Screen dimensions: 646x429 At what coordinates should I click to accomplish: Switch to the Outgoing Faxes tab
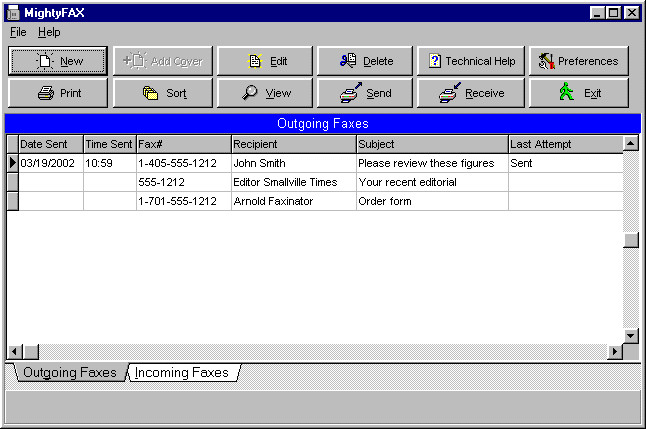70,373
